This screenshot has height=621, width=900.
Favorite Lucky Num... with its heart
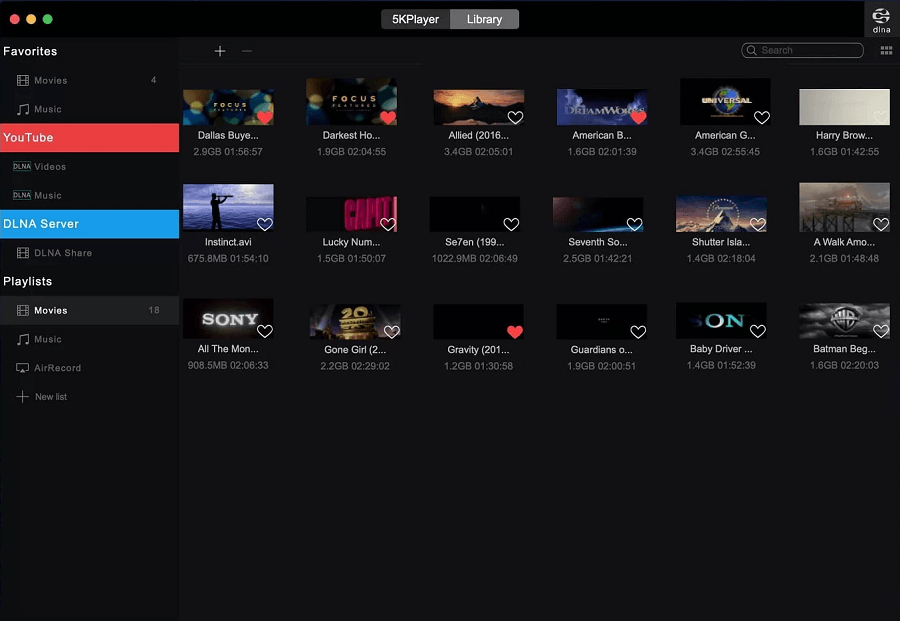(x=388, y=224)
